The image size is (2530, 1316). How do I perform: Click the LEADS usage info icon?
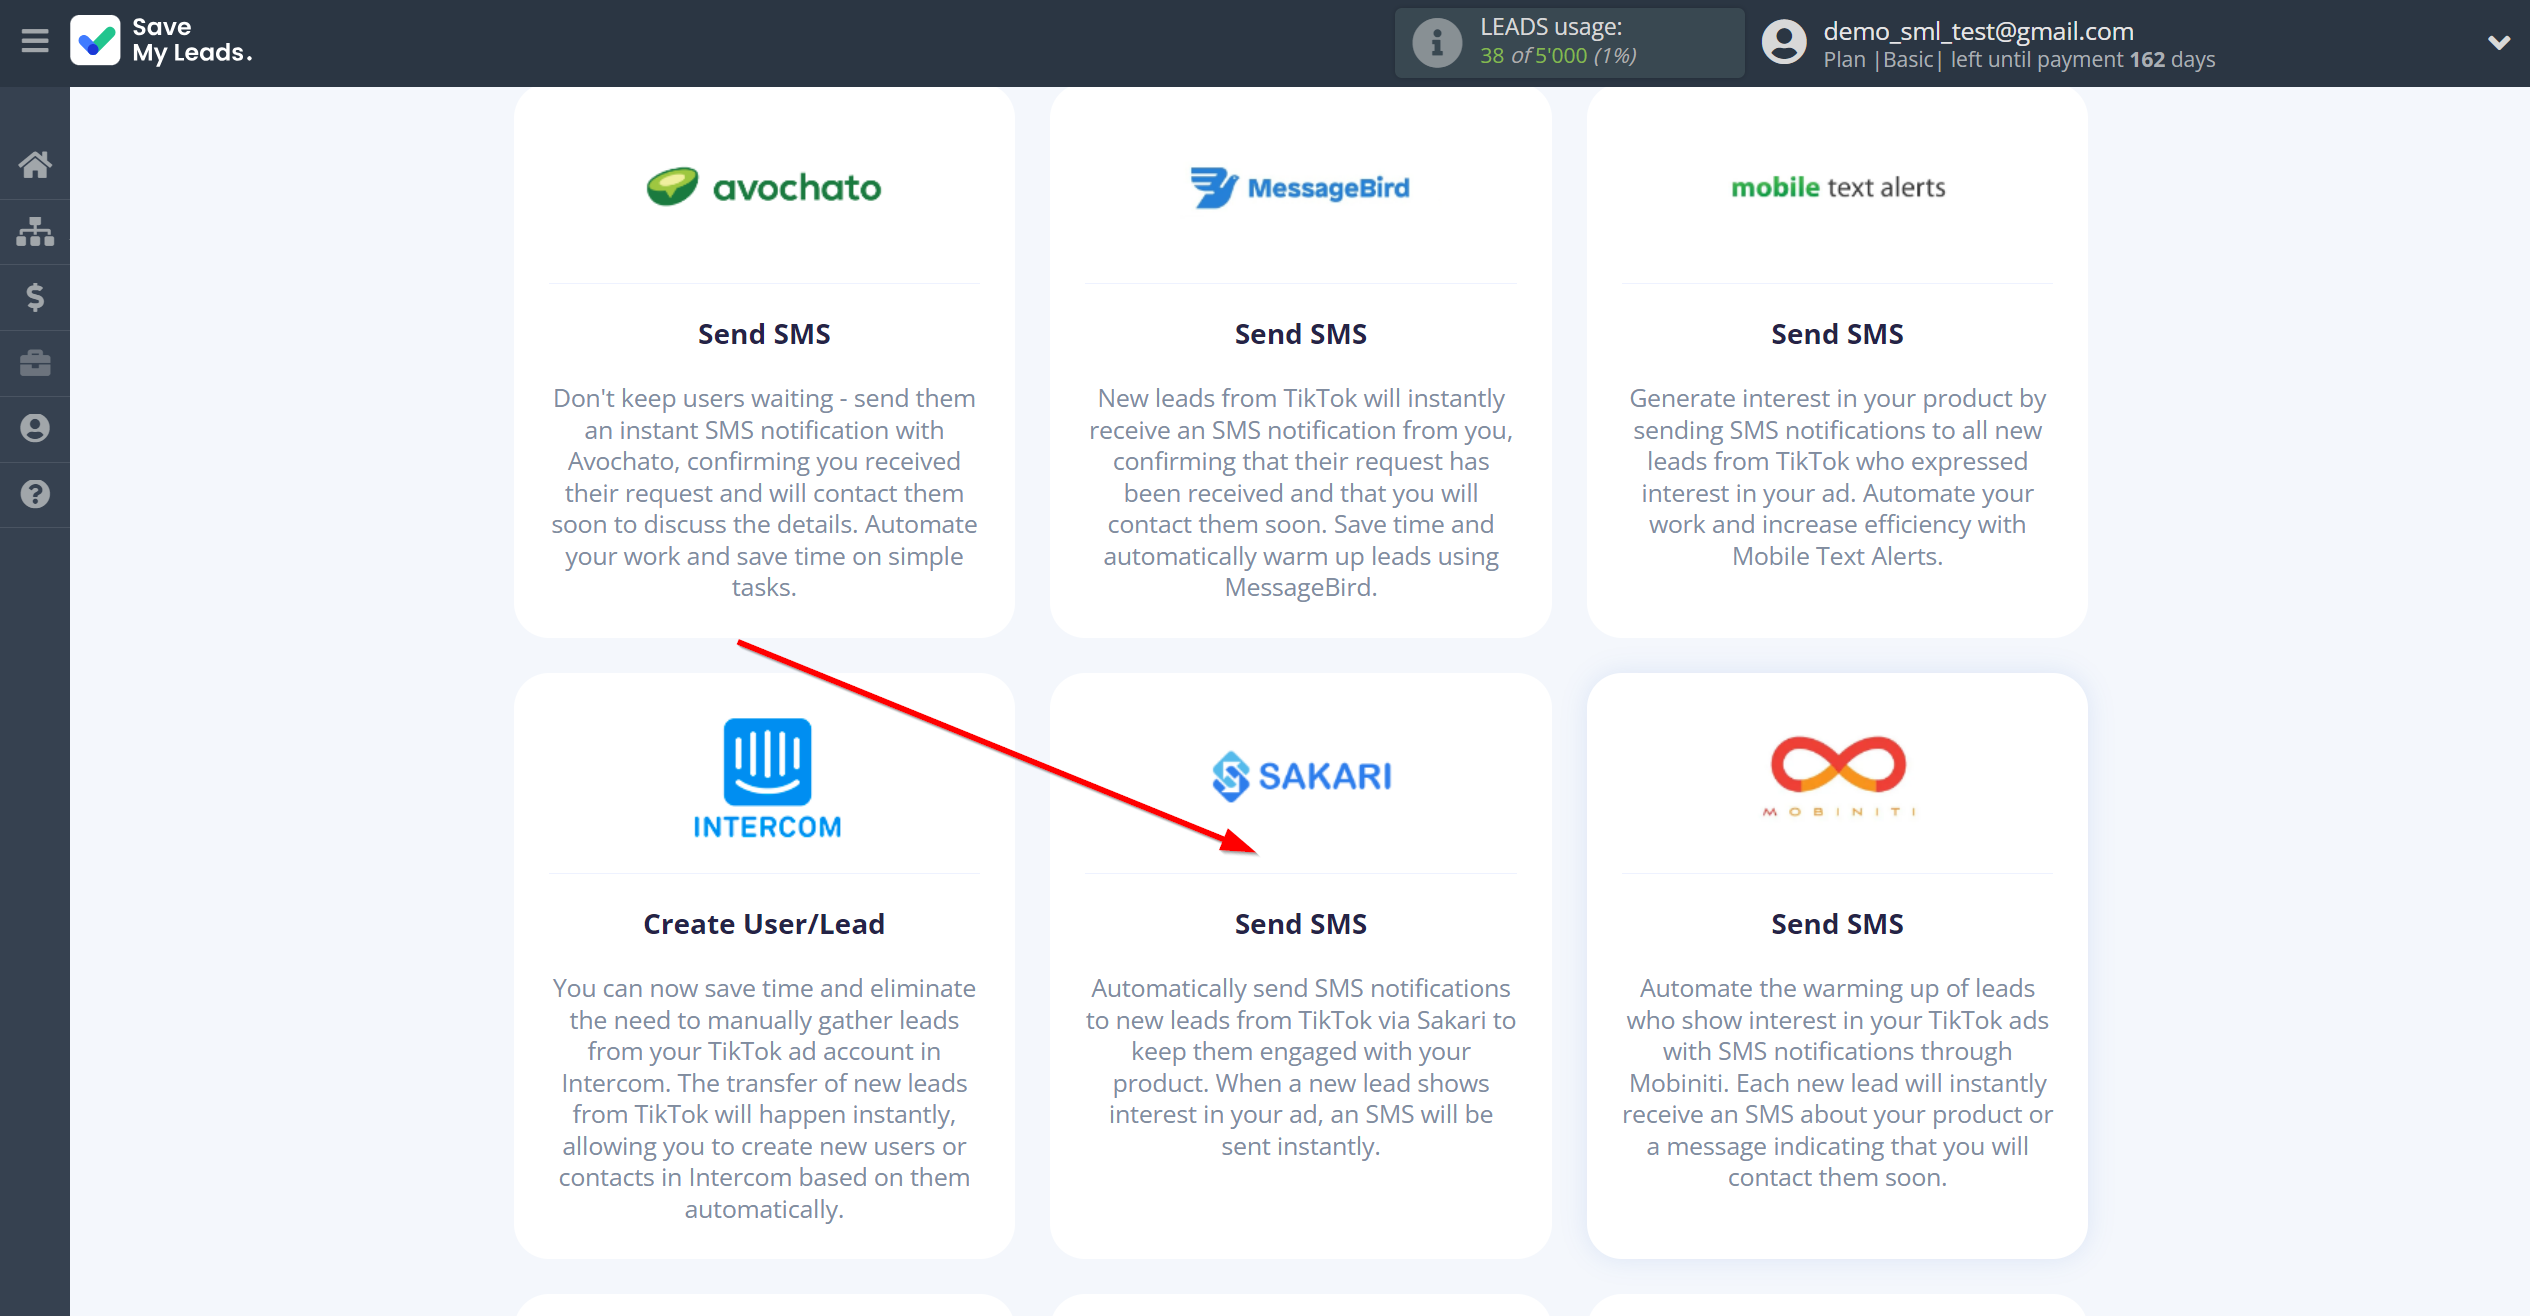(1436, 43)
